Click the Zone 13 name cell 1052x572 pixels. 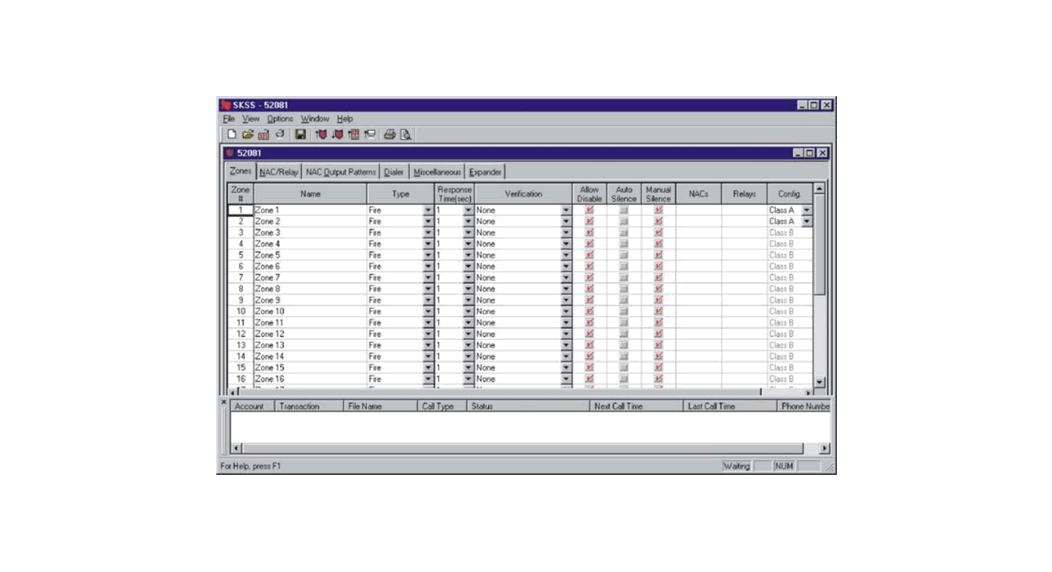pos(310,345)
